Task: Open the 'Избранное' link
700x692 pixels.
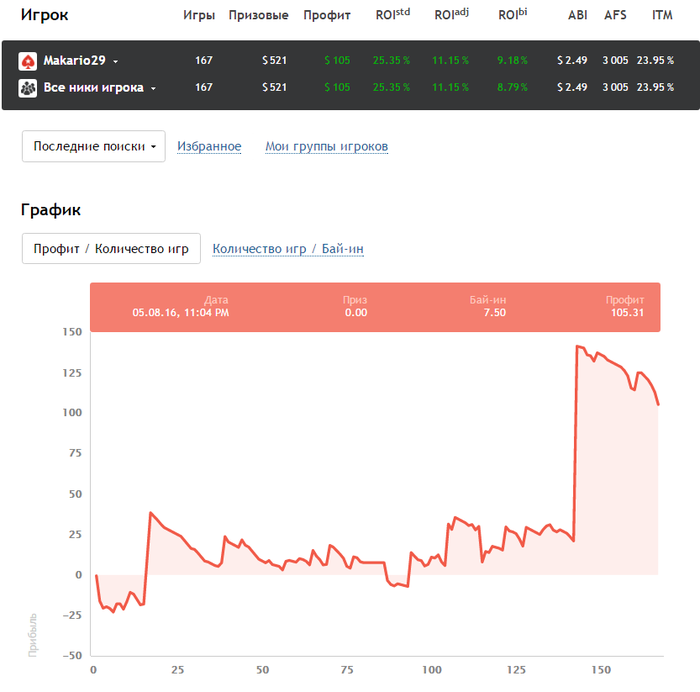Action: [x=209, y=147]
